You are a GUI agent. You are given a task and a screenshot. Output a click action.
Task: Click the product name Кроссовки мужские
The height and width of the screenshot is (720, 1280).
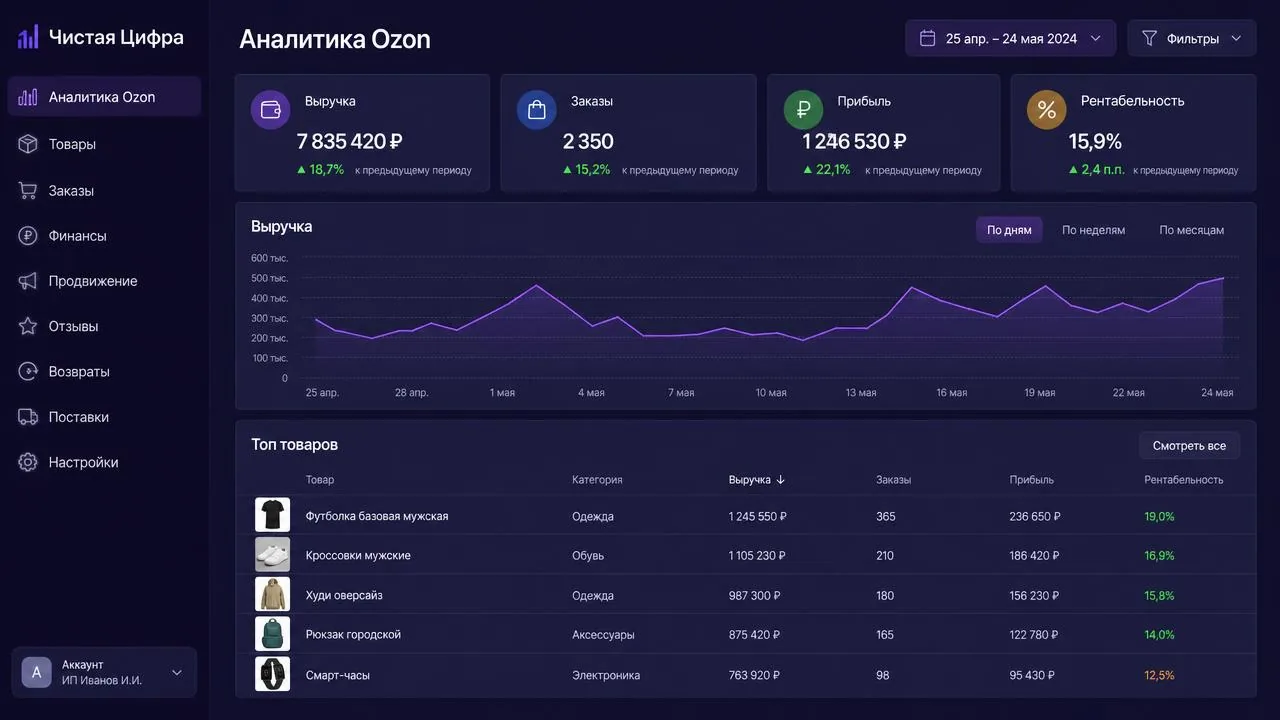coord(358,555)
